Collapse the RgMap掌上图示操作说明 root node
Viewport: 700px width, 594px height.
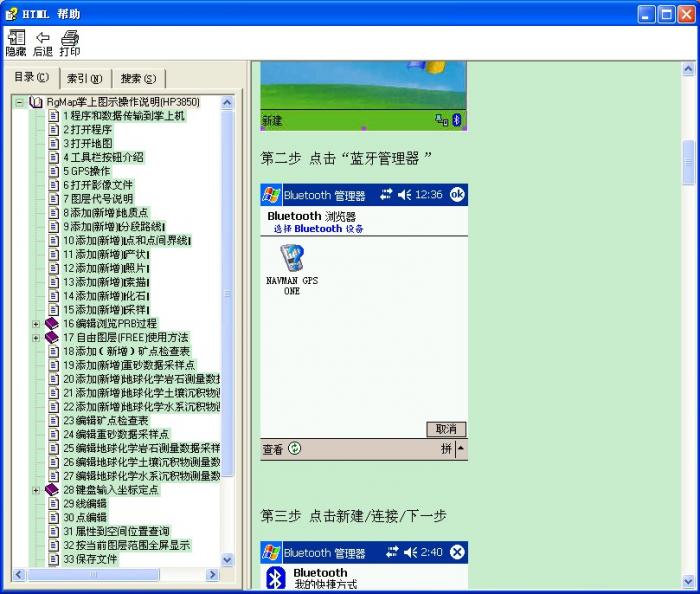(20, 102)
